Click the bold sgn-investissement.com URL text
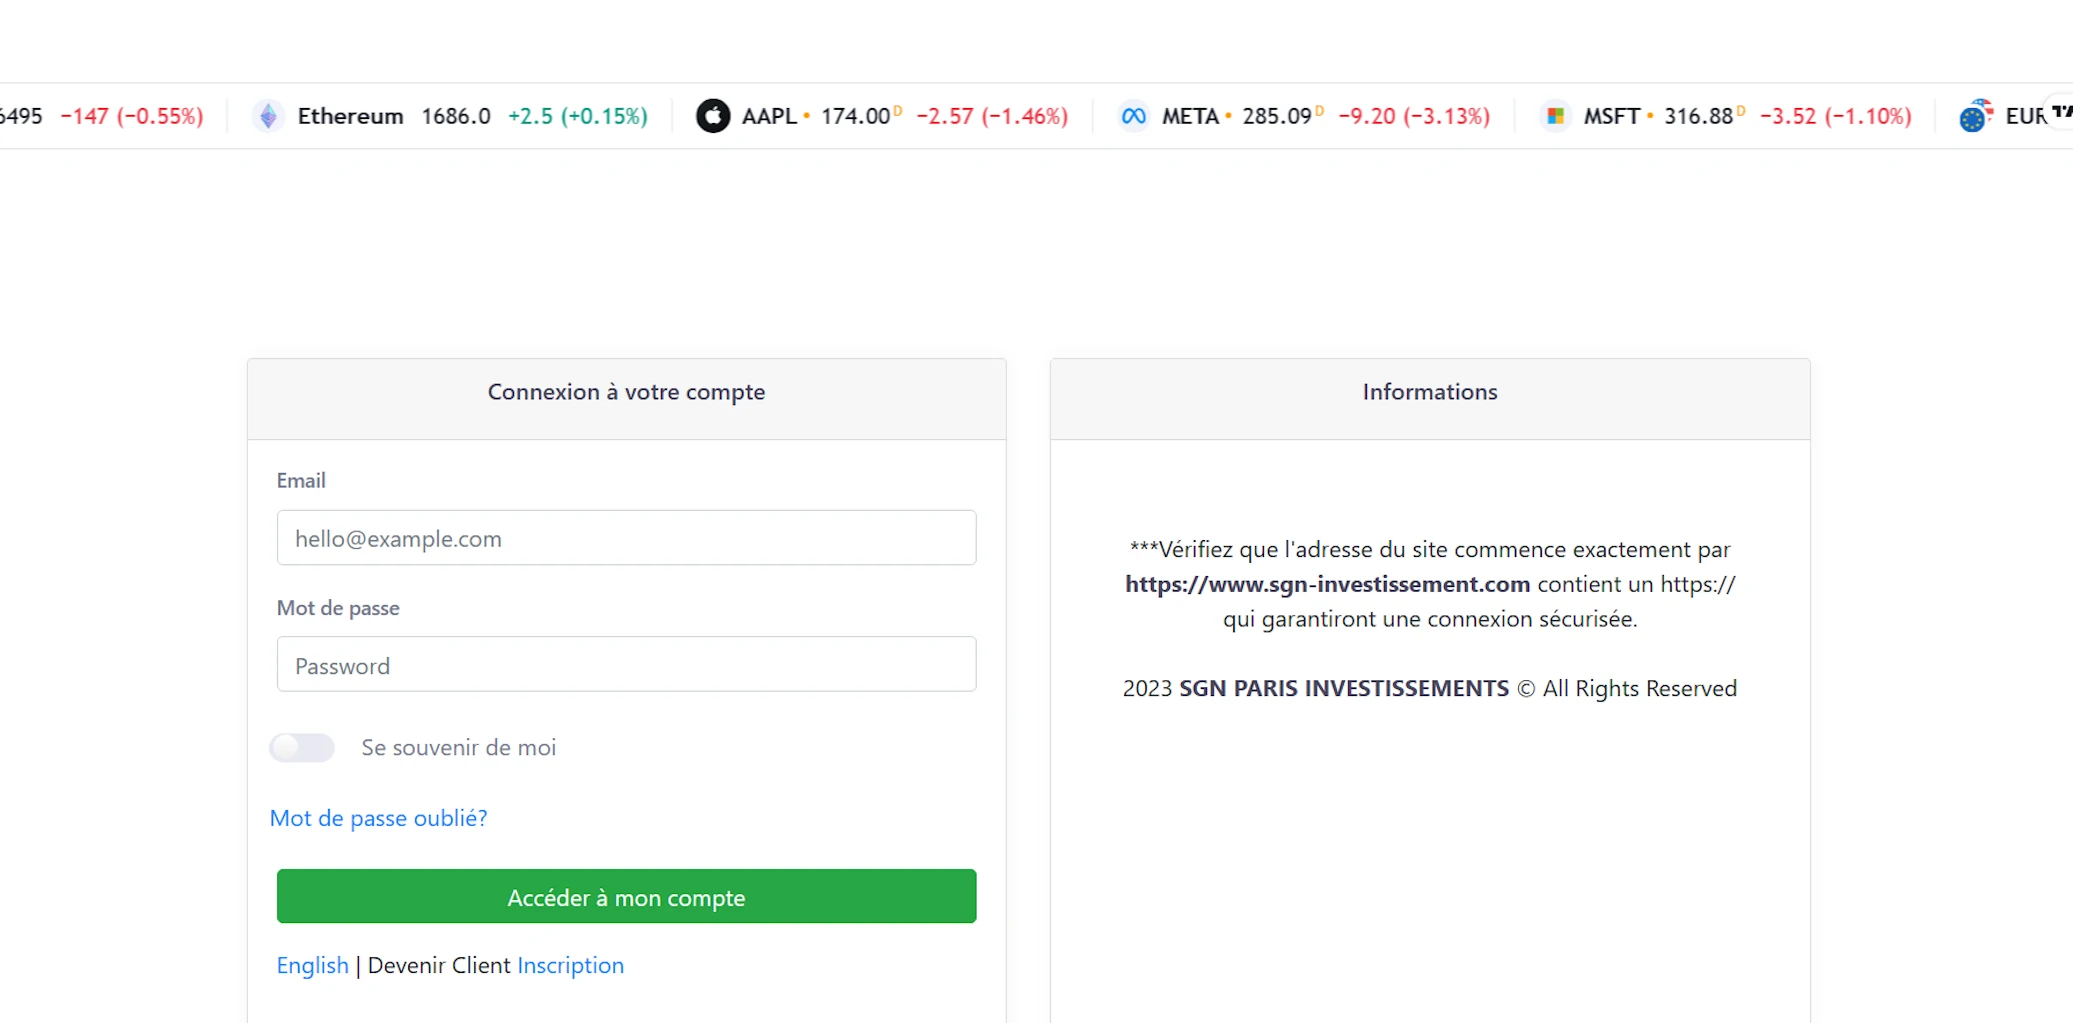 point(1327,584)
